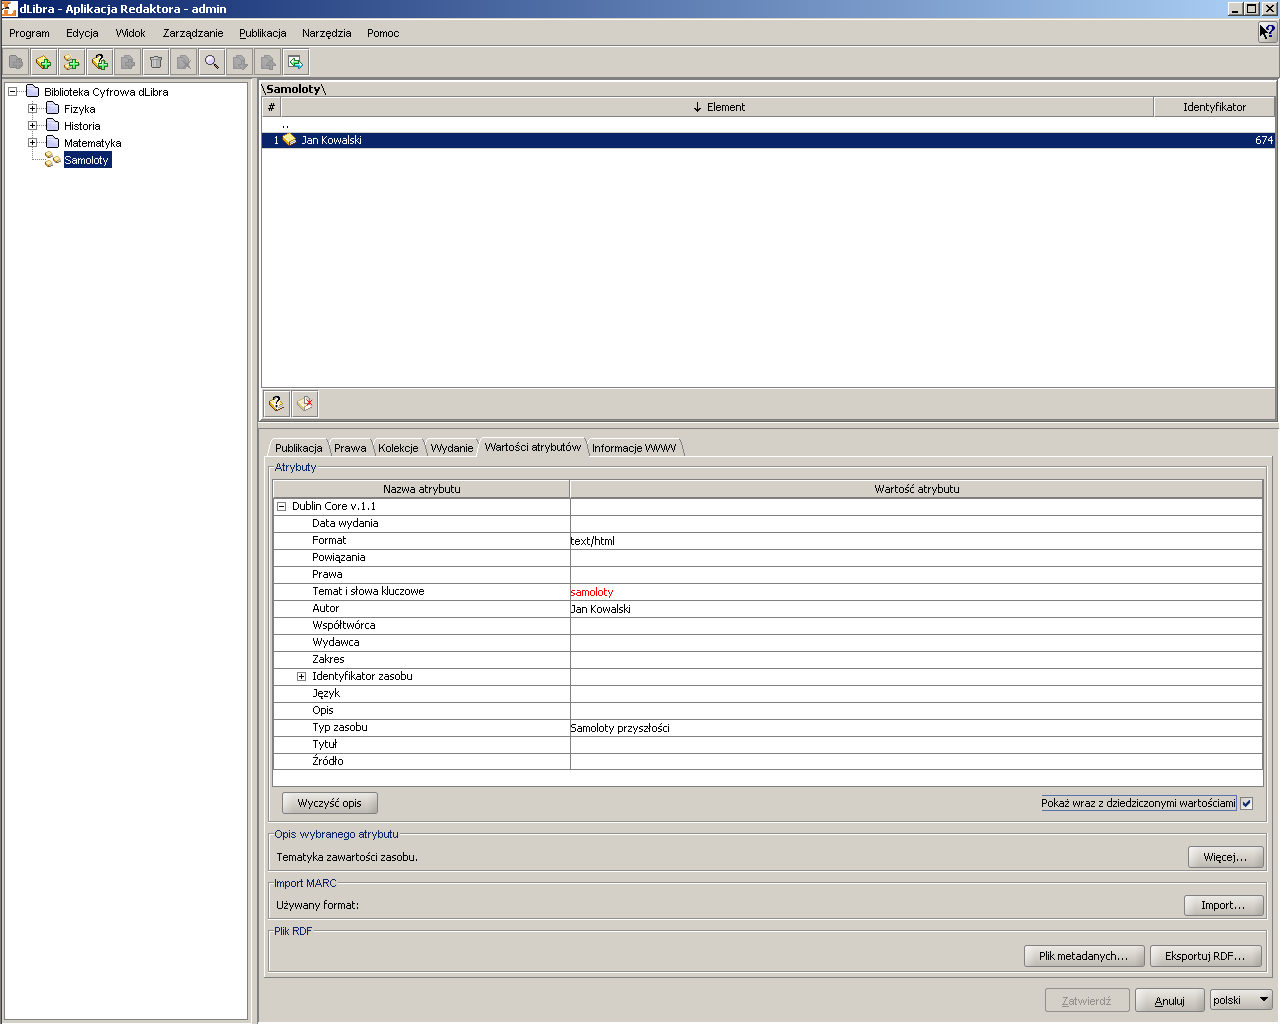The image size is (1280, 1024).
Task: Click the new publication icon with green plus
Action: (x=44, y=62)
